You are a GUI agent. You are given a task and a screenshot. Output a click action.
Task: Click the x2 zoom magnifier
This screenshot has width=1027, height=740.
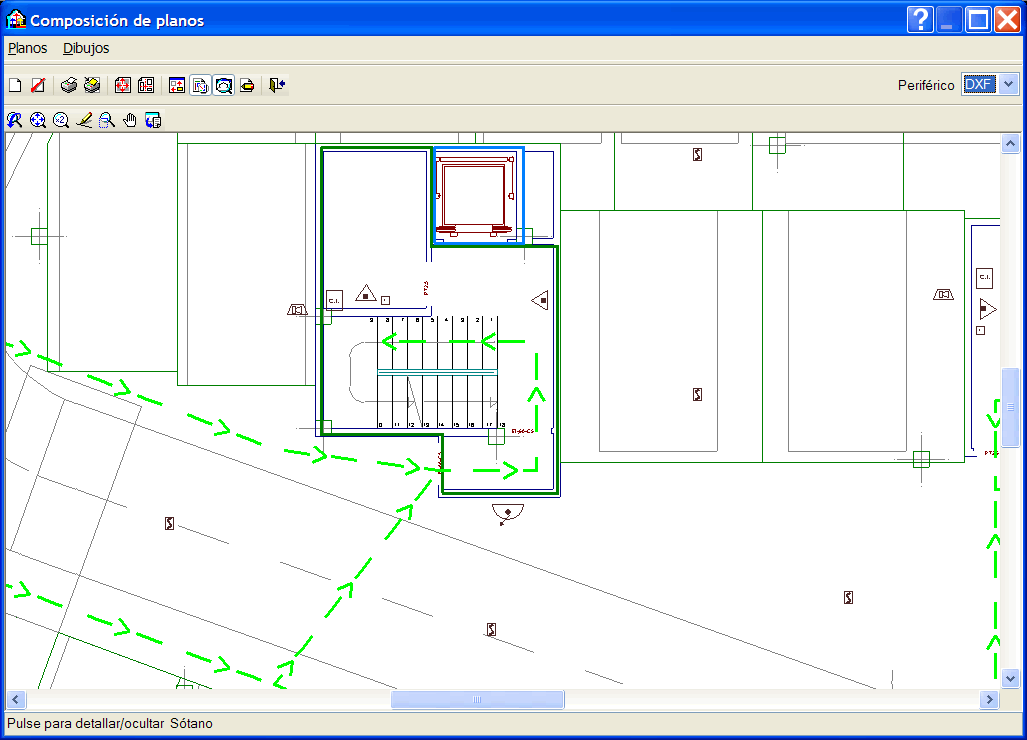[x=61, y=120]
